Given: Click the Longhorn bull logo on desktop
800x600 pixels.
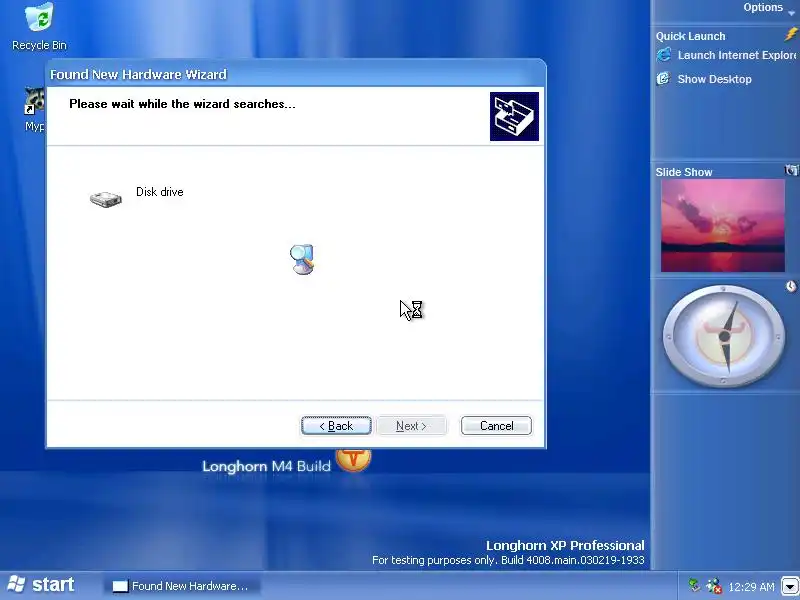Looking at the screenshot, I should pyautogui.click(x=353, y=460).
